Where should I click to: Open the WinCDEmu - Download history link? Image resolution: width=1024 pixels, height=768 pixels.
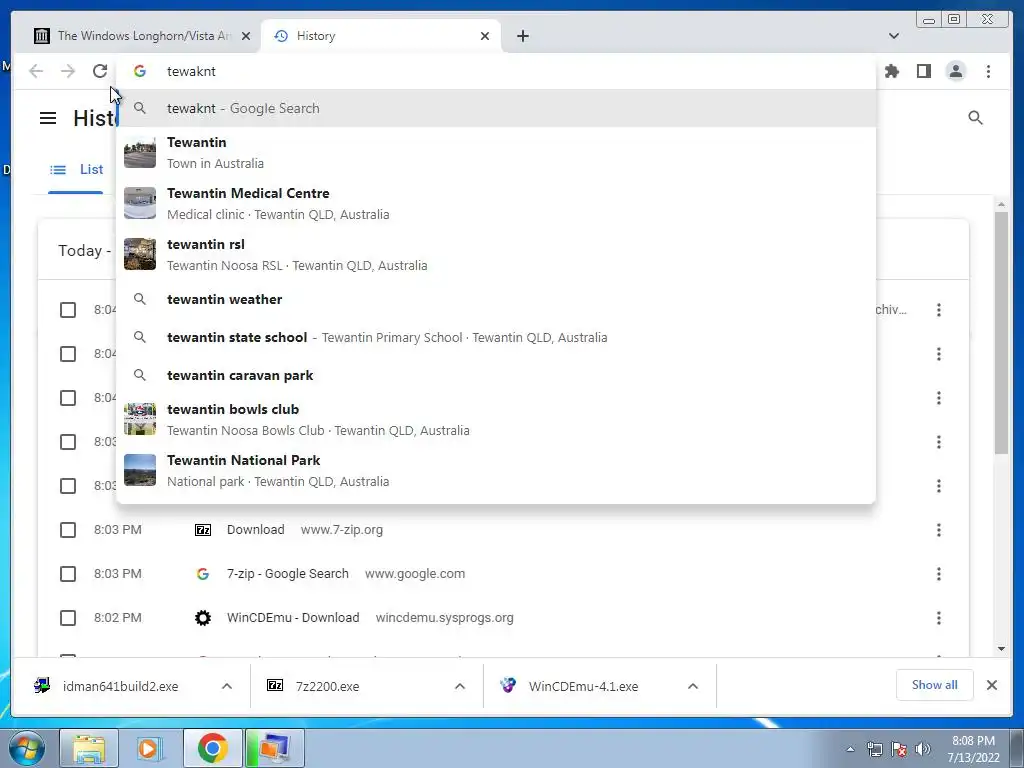point(293,618)
